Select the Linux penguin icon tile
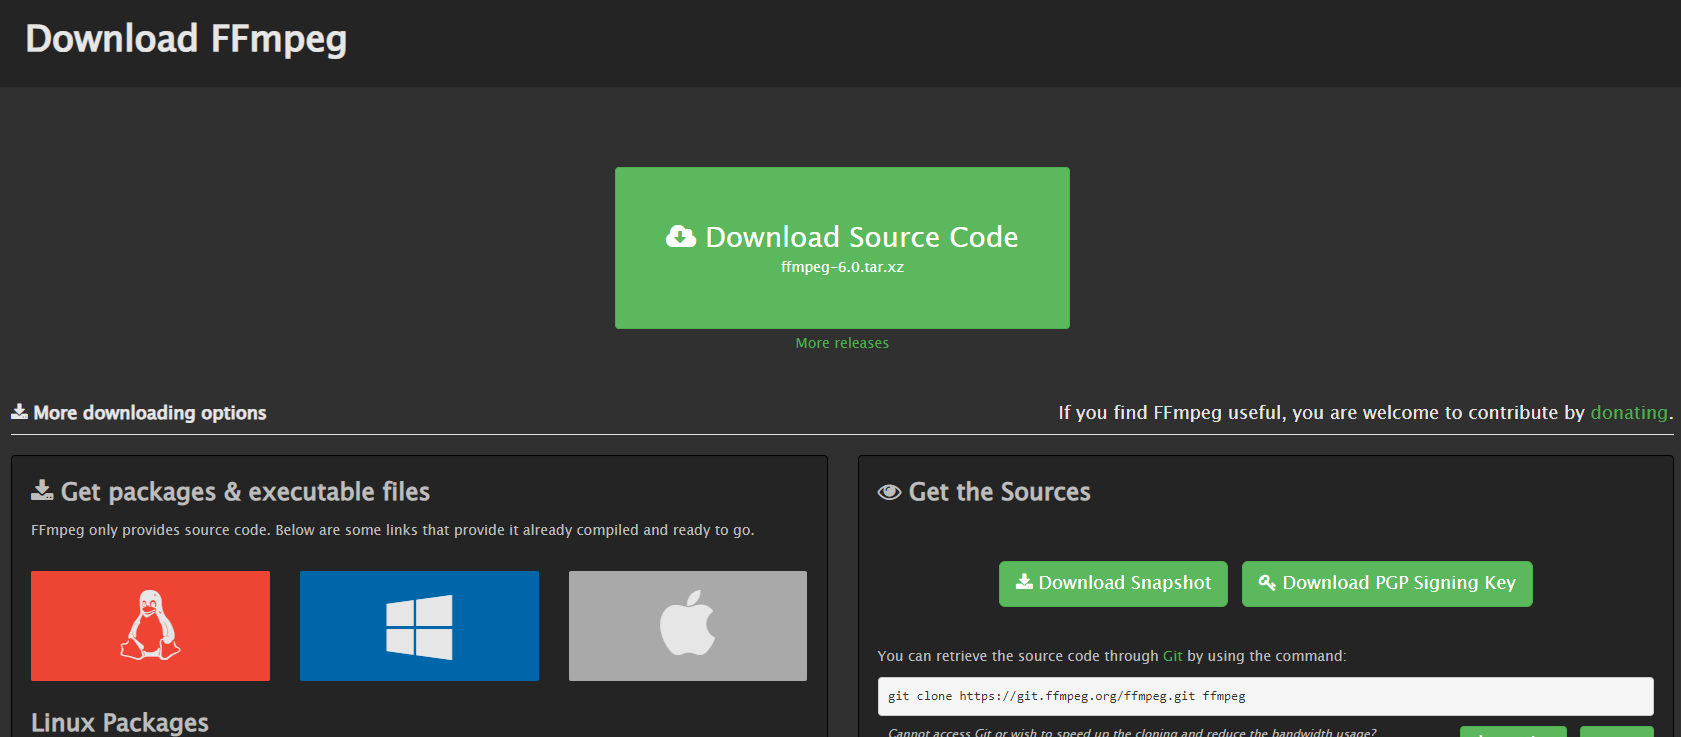1681x737 pixels. tap(150, 626)
